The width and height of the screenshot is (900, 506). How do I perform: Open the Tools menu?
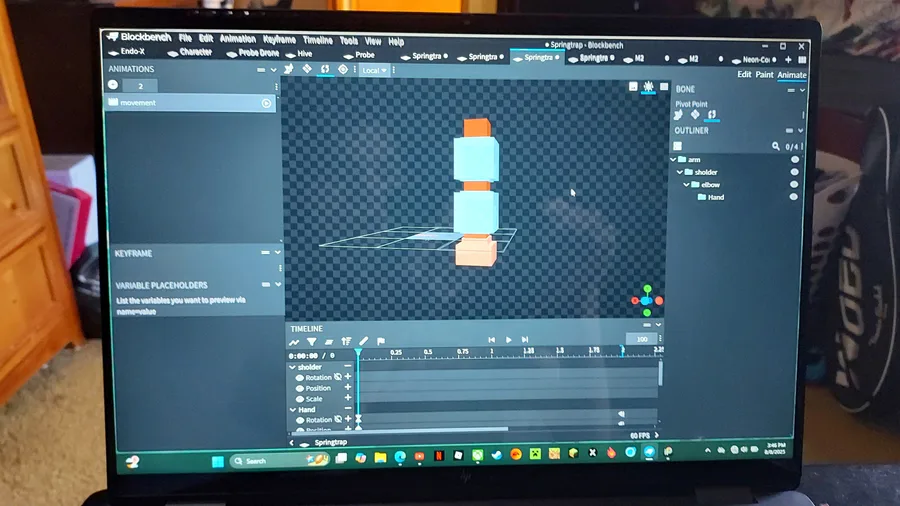coord(348,41)
